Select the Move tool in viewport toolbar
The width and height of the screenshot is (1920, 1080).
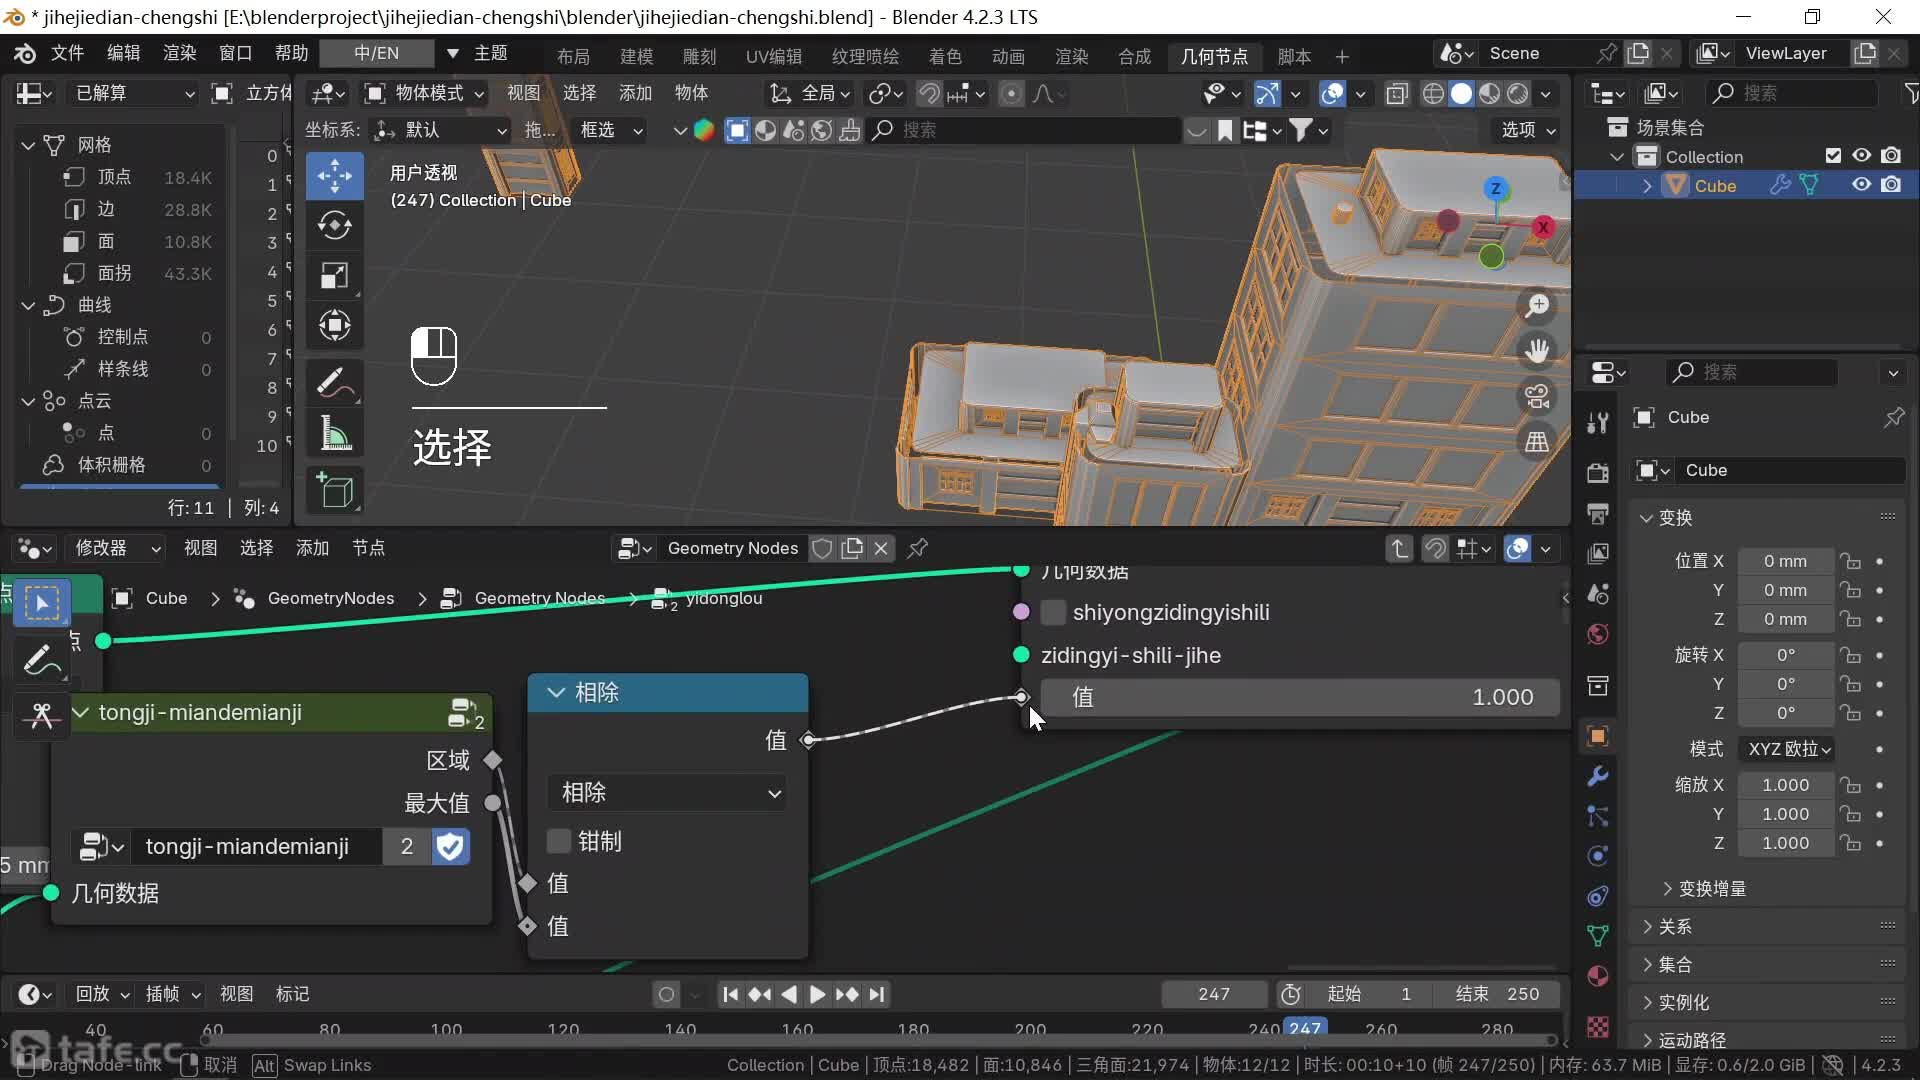click(334, 176)
